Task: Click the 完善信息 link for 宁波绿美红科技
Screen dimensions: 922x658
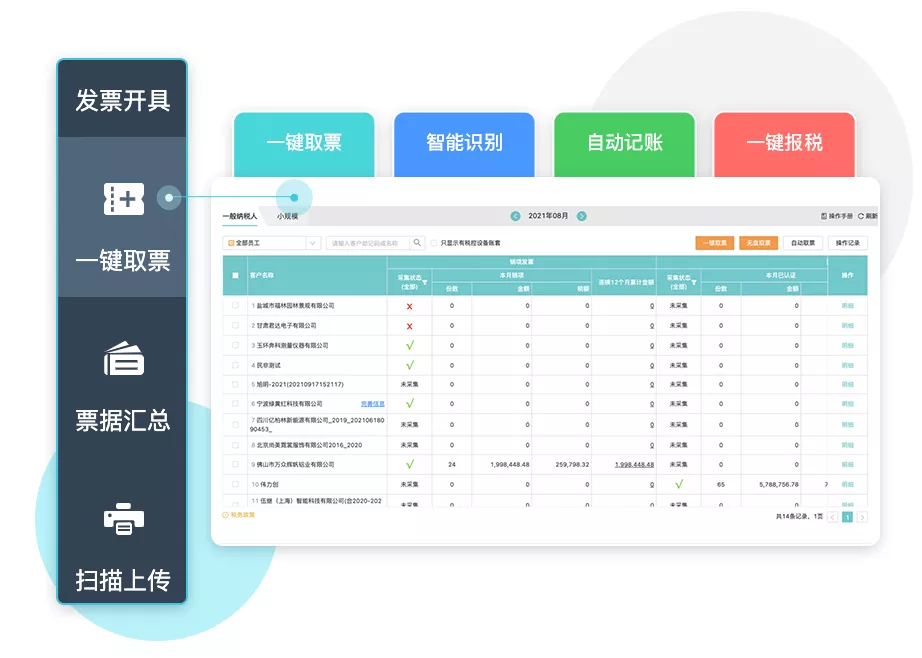Action: [x=372, y=405]
